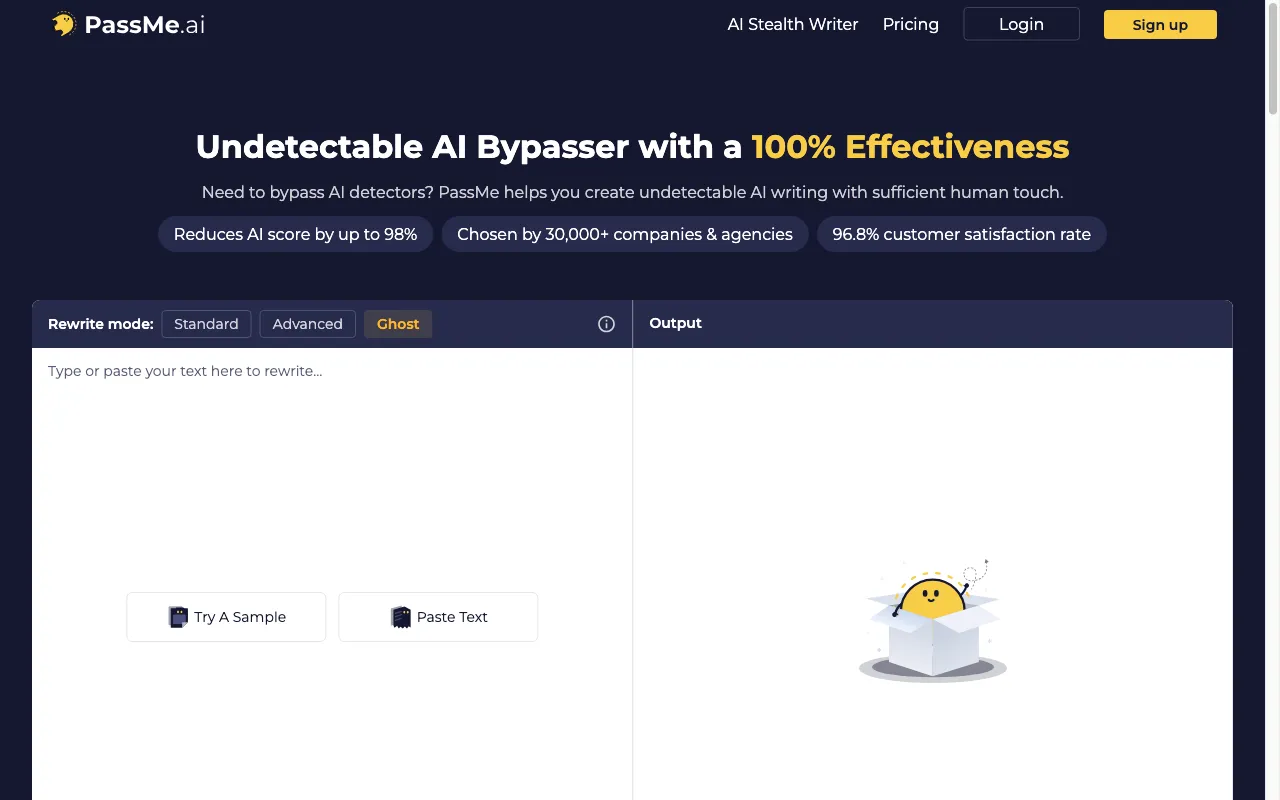
Task: Click the Login button
Action: pos(1021,24)
